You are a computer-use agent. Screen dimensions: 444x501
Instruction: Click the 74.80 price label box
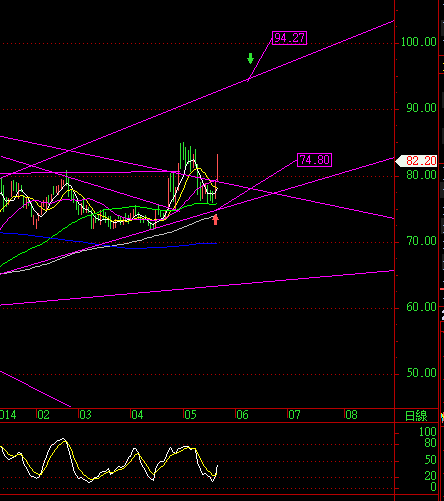click(x=314, y=160)
